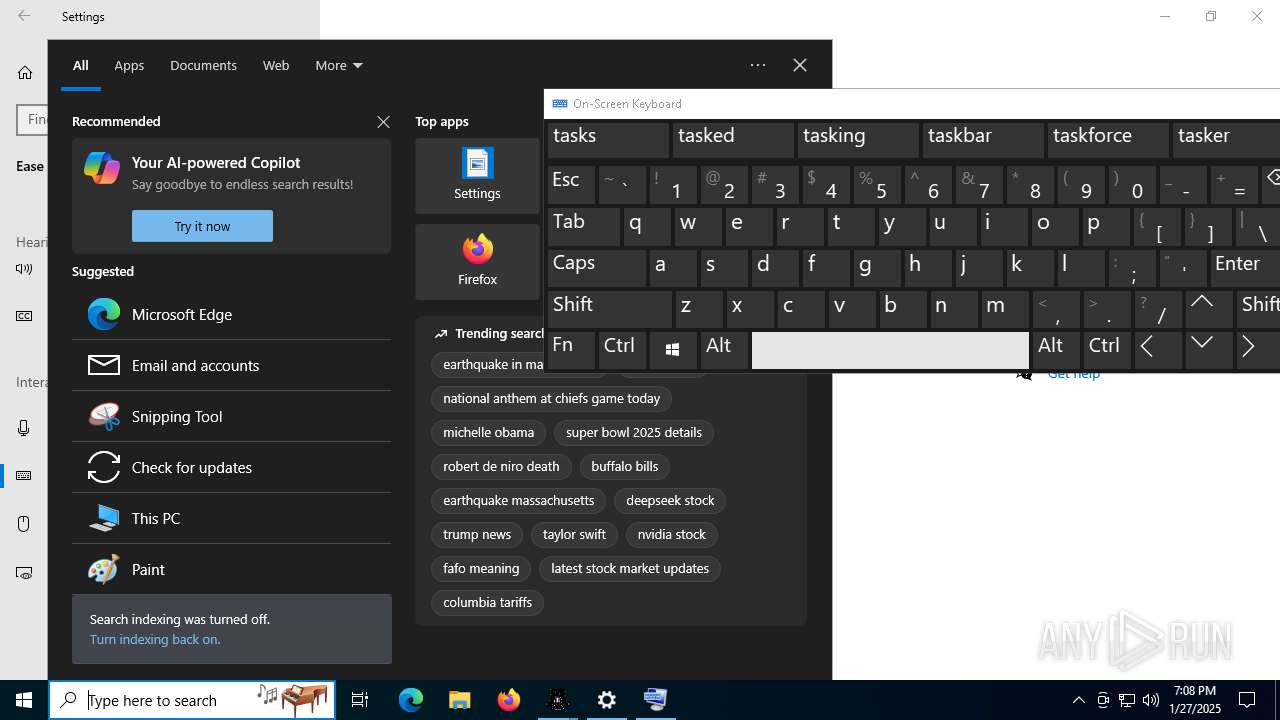This screenshot has height=720, width=1280.
Task: Open notification center on taskbar
Action: coord(1247,700)
